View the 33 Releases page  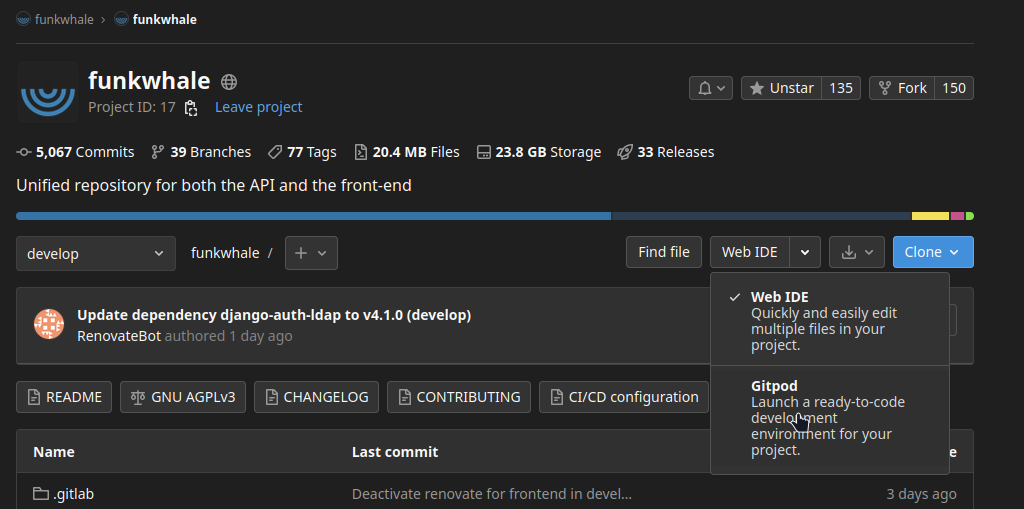click(666, 152)
